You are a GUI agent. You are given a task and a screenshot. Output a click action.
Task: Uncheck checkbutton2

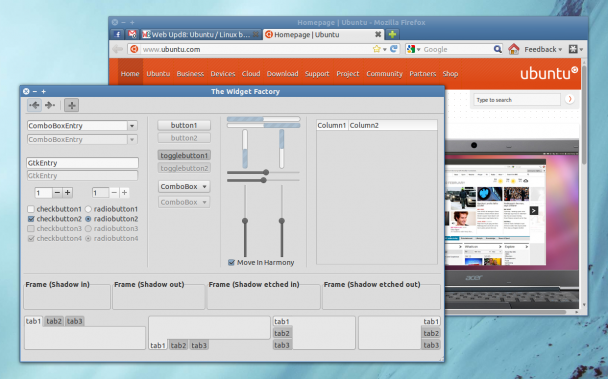31,219
